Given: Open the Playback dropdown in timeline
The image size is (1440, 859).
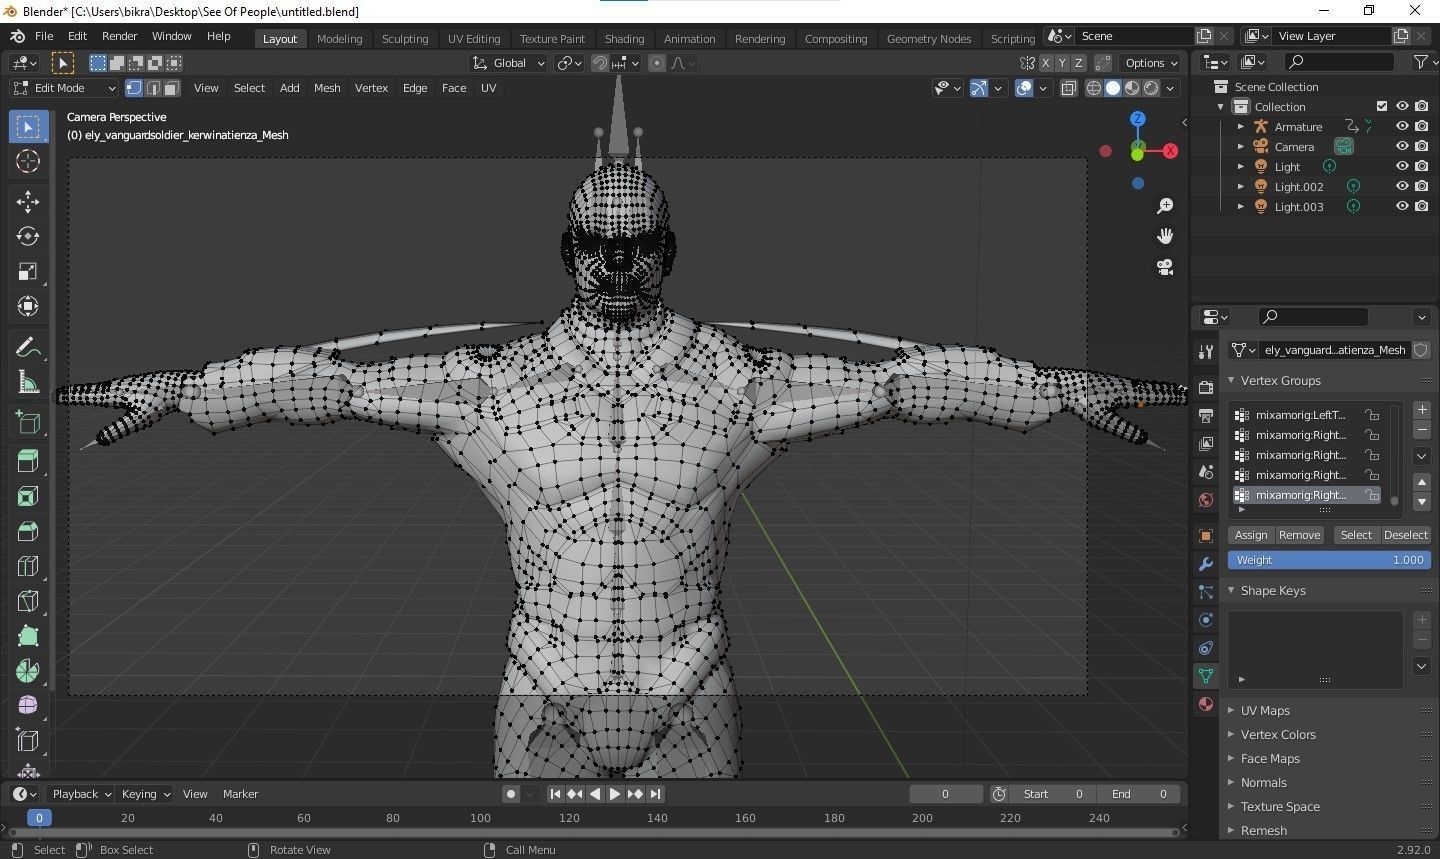Looking at the screenshot, I should pyautogui.click(x=81, y=794).
